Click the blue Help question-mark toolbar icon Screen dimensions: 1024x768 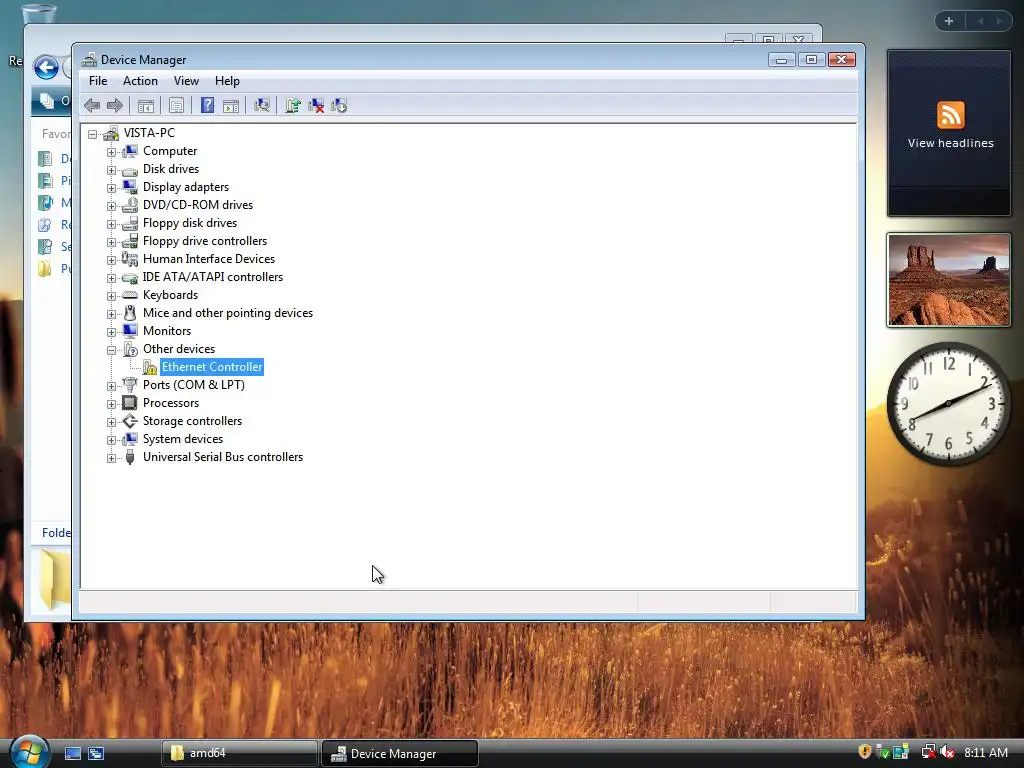[207, 105]
